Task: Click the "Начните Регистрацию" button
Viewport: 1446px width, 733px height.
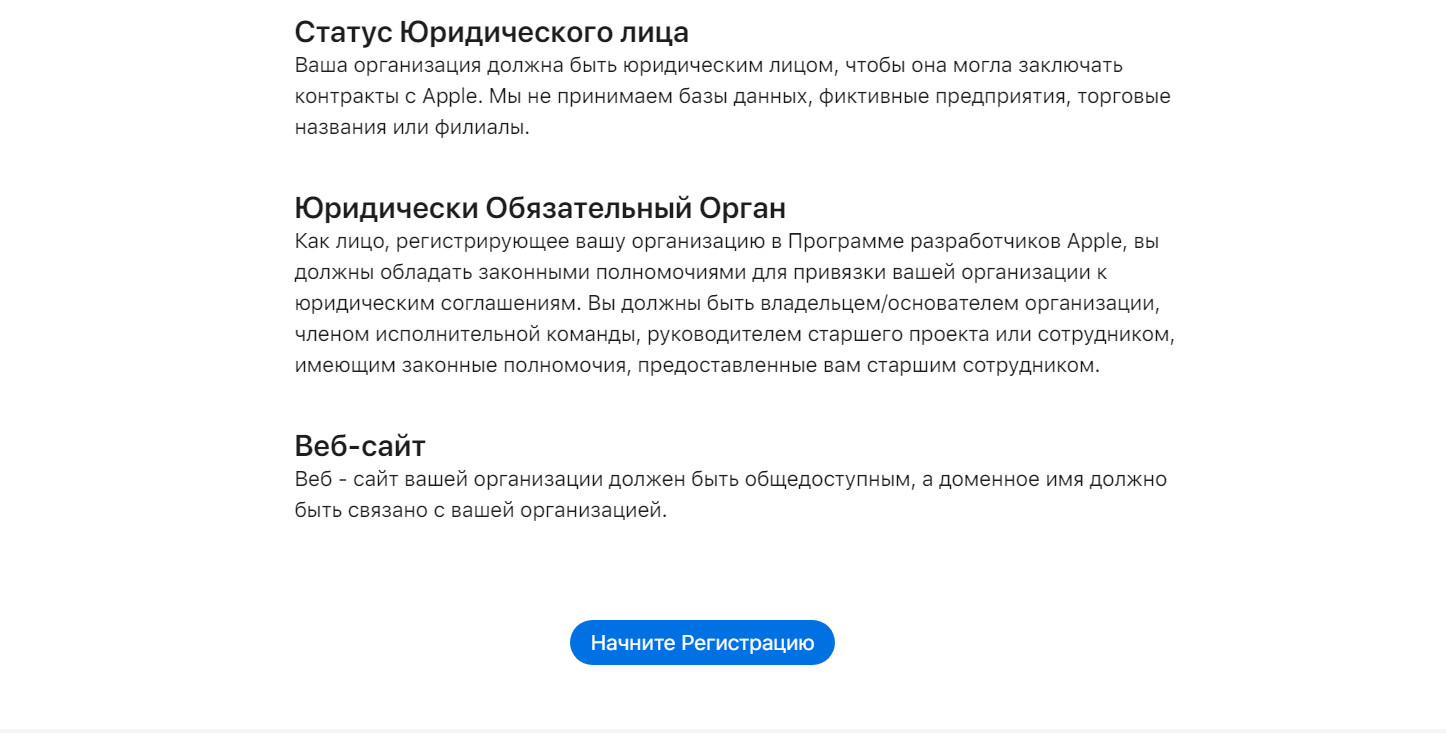Action: tap(702, 642)
